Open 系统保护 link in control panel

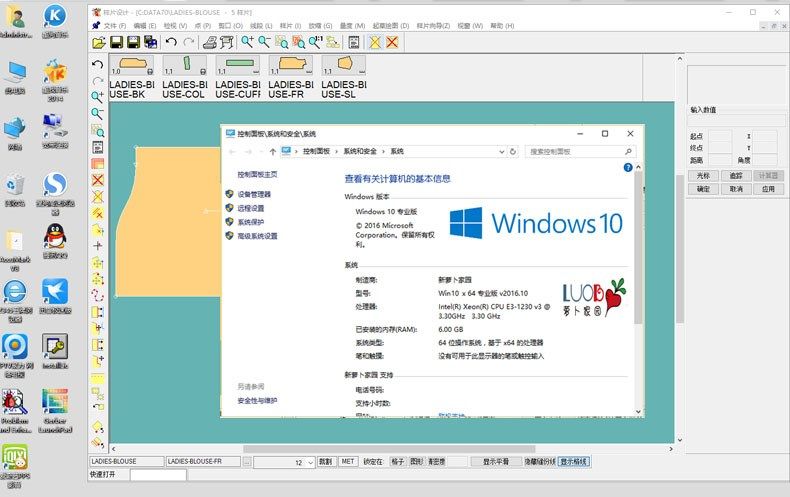coord(250,222)
